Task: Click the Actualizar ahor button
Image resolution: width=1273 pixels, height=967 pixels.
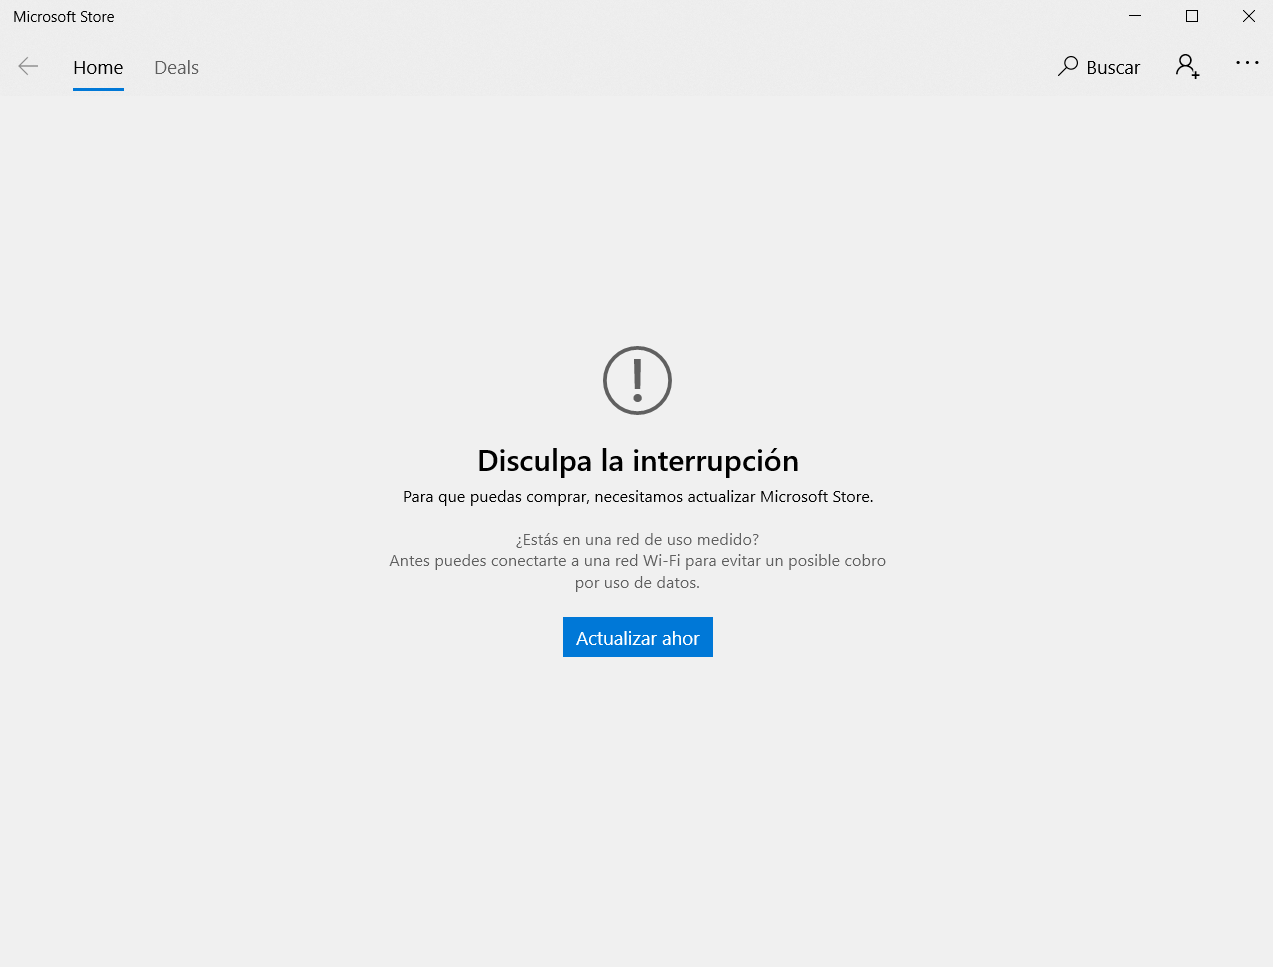Action: (638, 637)
